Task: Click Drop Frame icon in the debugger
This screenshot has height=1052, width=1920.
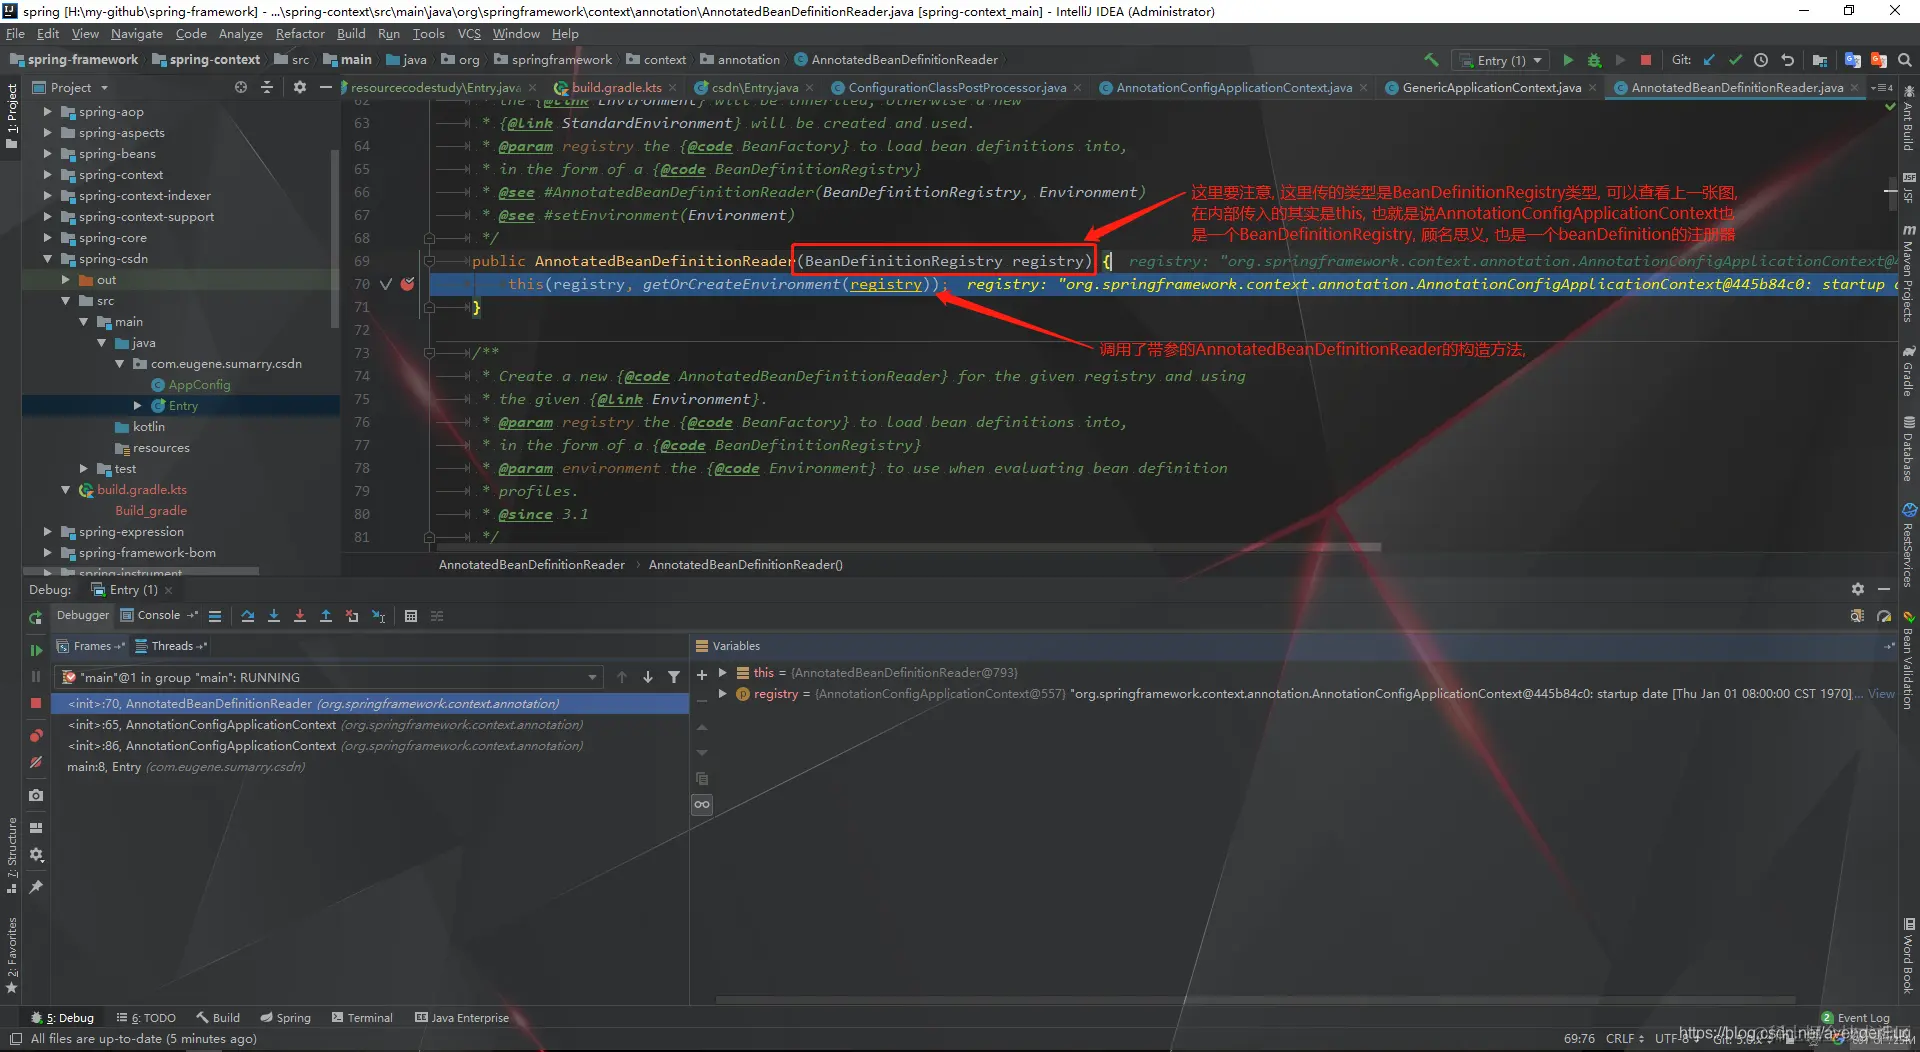Action: 352,616
